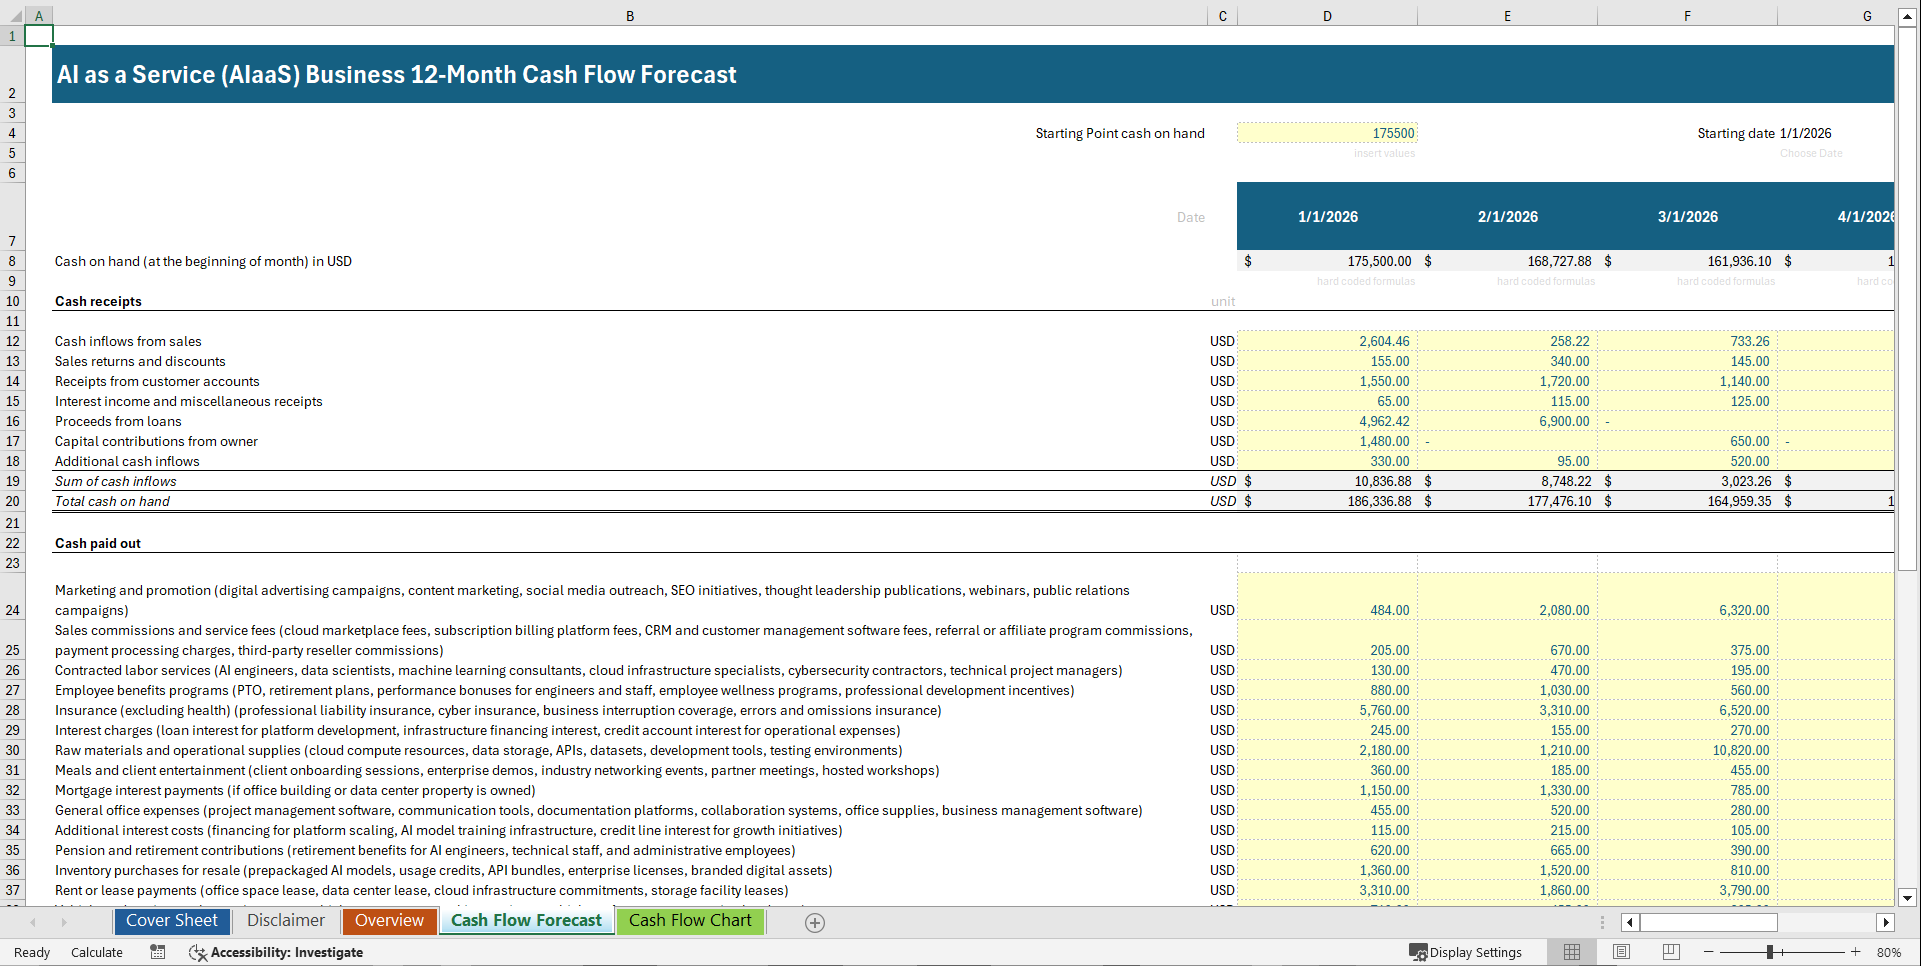Image resolution: width=1921 pixels, height=966 pixels.
Task: Select the Normal view icon in status bar
Action: [x=1571, y=952]
